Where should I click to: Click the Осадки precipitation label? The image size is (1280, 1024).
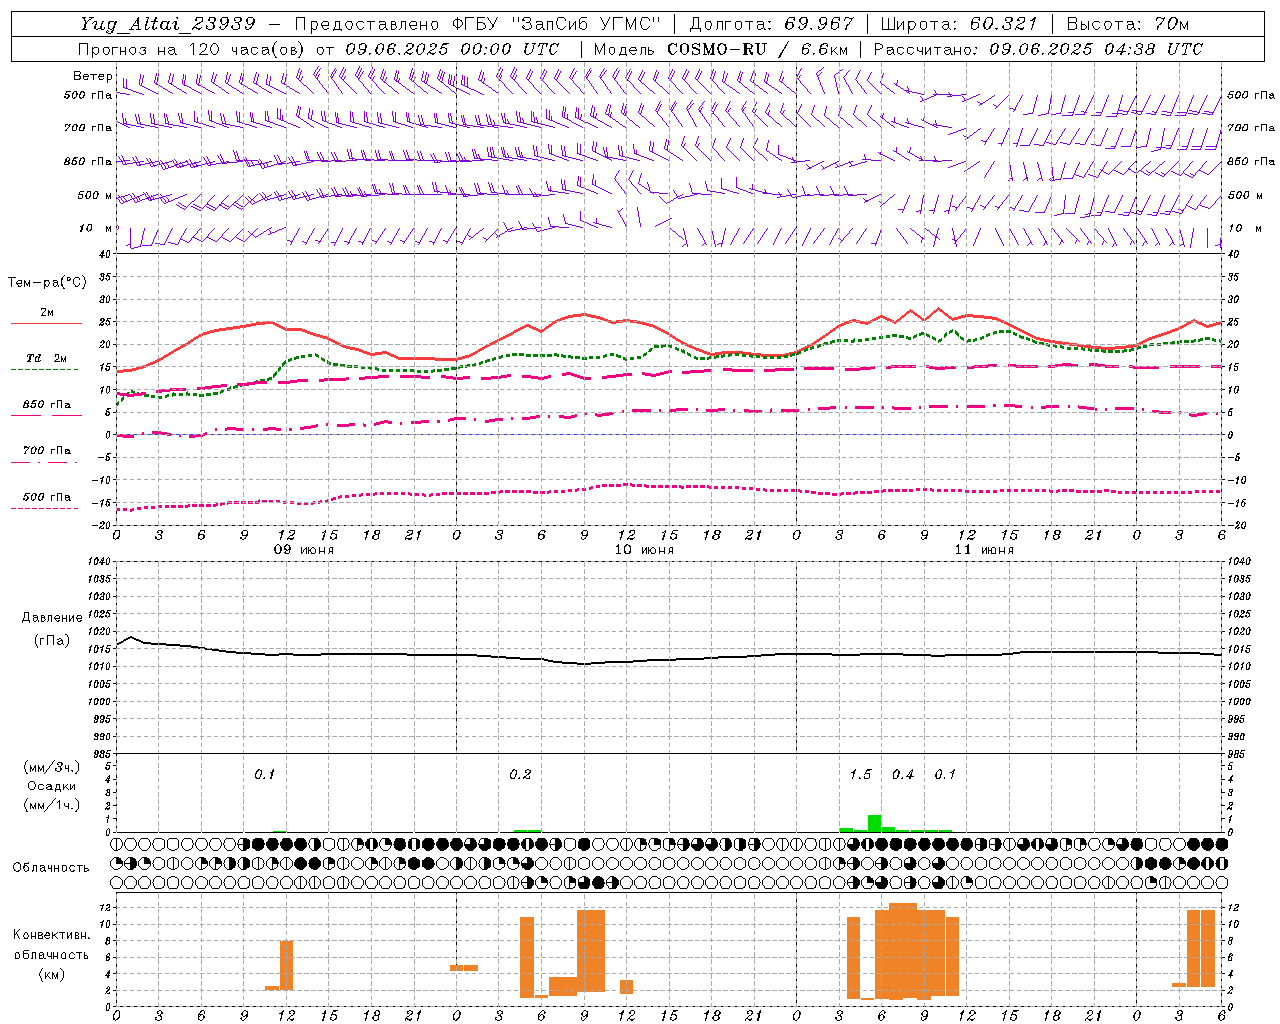[x=52, y=786]
